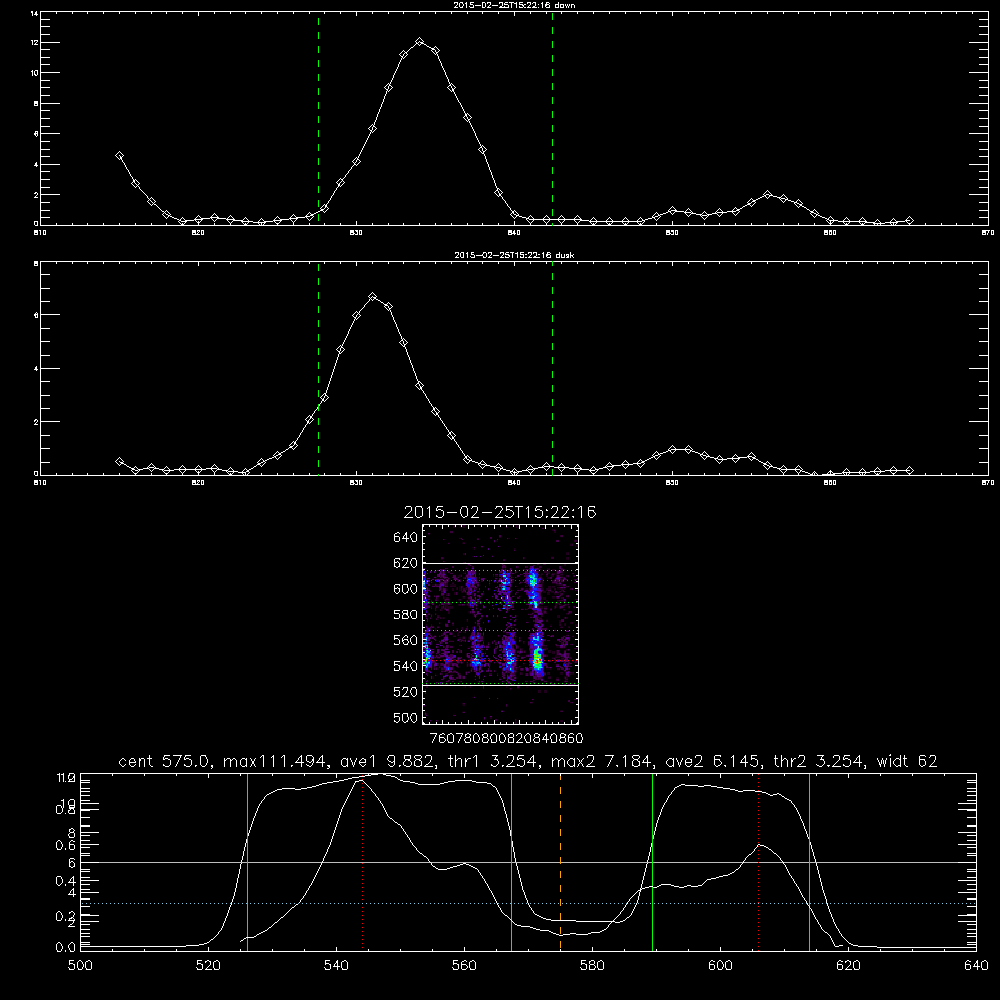Click the timestamp title above the spectral image

coord(500,512)
